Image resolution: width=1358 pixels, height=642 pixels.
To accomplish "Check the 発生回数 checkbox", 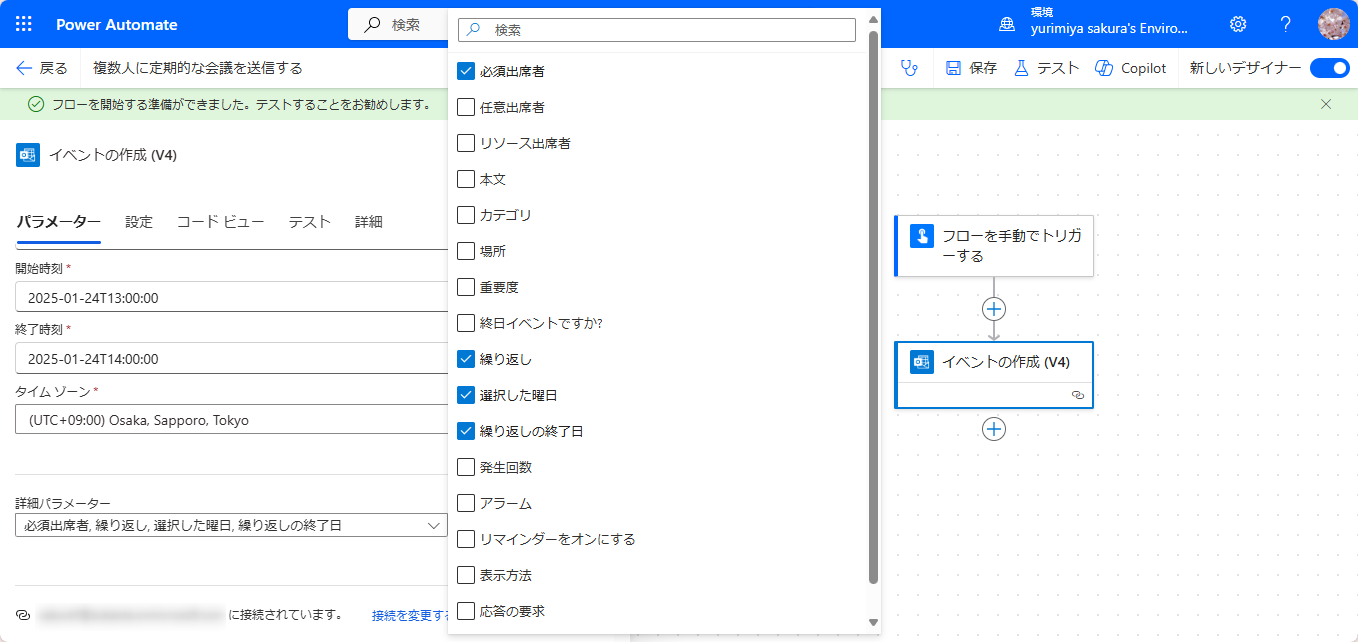I will [x=466, y=467].
